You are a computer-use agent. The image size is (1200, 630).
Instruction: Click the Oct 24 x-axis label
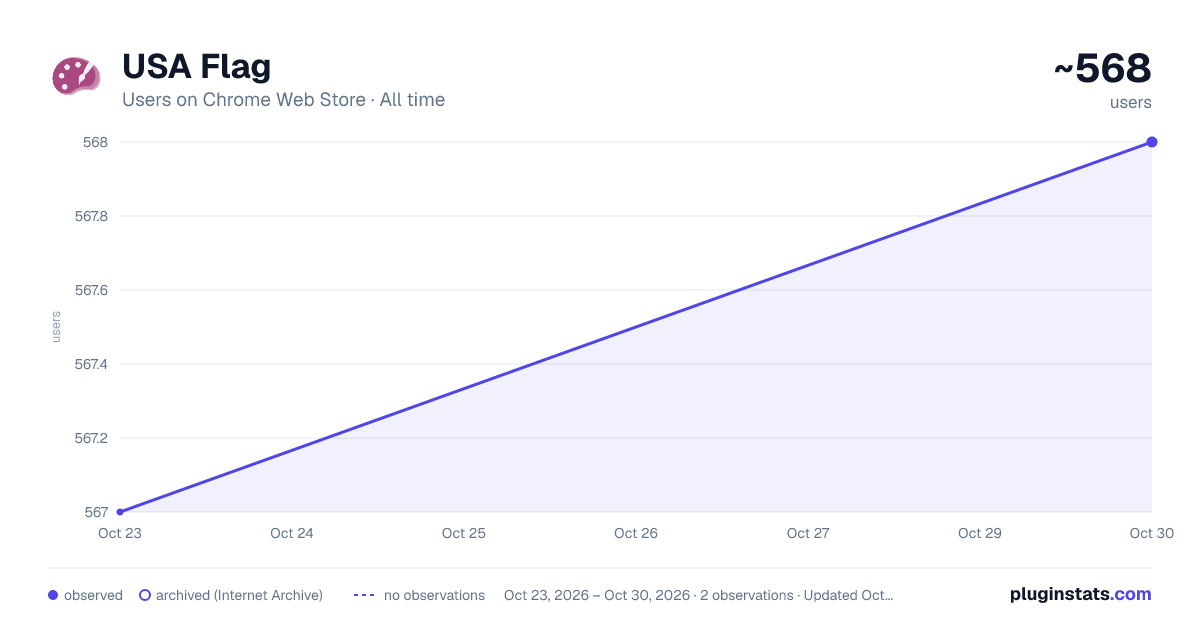(292, 533)
